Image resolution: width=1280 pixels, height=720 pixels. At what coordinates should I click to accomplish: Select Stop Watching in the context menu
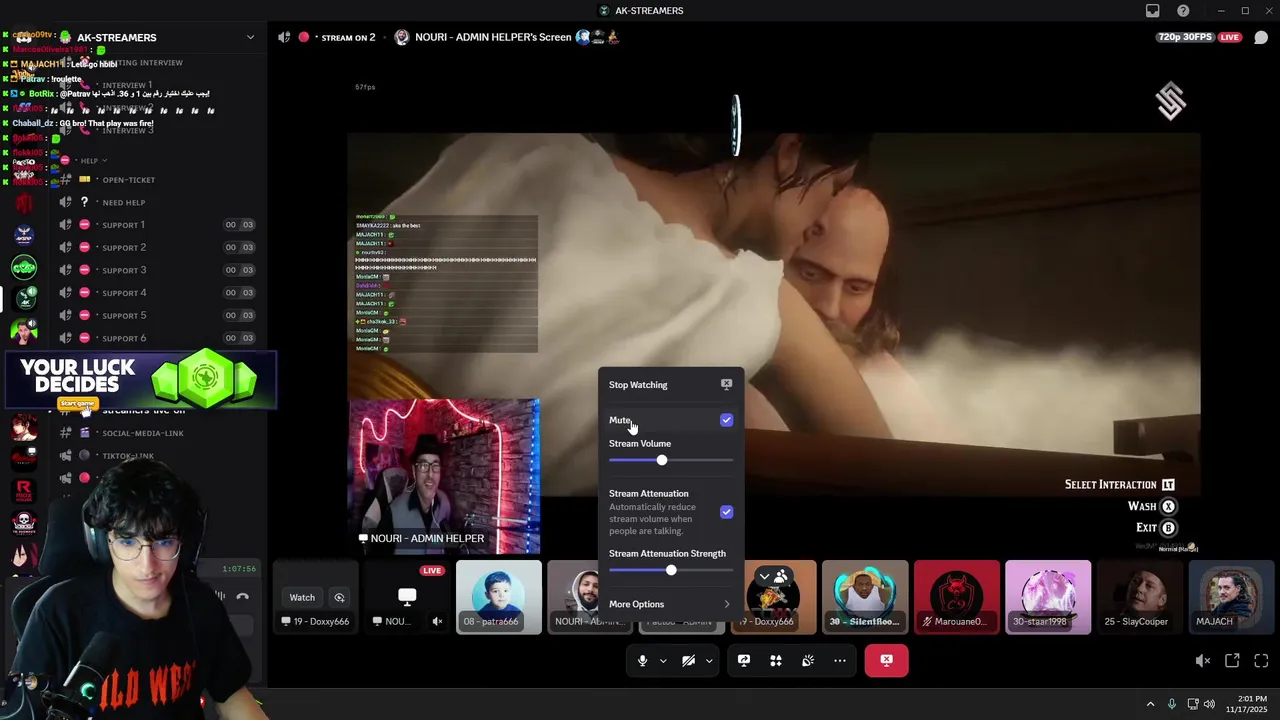click(671, 385)
